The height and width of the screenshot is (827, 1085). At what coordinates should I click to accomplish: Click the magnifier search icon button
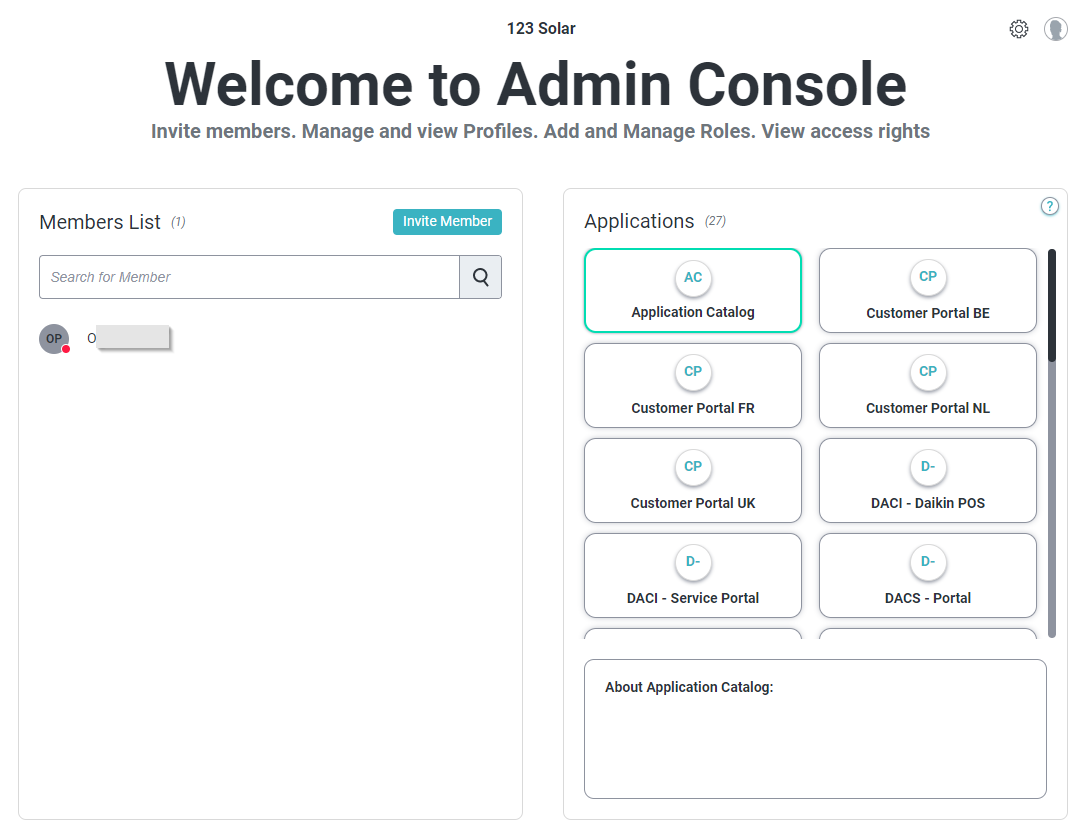(480, 277)
